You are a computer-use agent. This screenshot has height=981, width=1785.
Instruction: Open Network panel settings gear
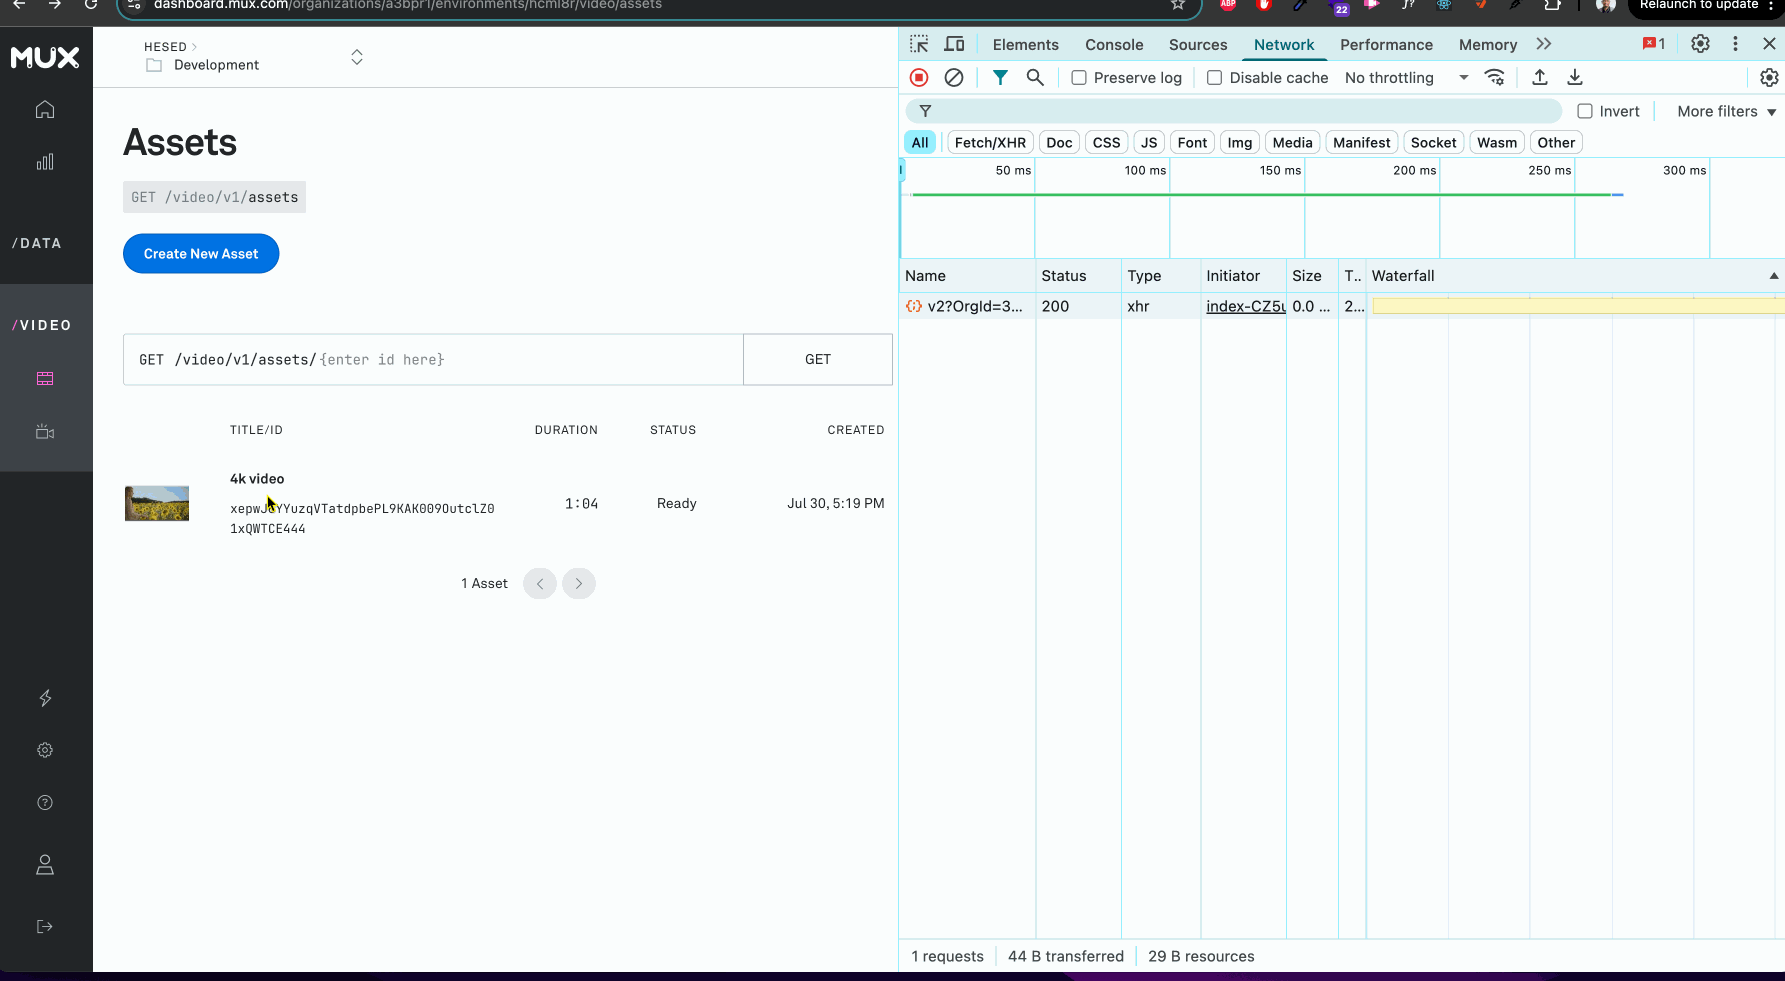pos(1769,77)
